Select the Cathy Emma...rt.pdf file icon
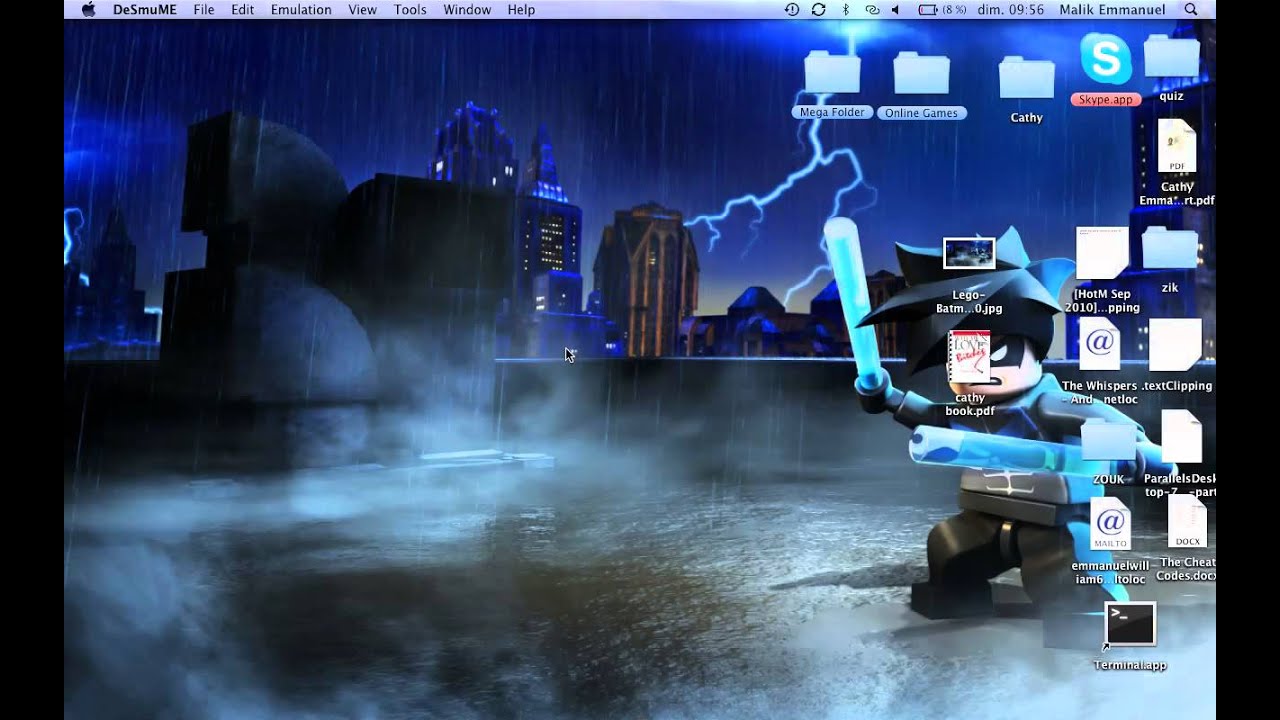Screen dimensions: 1280x720 tap(1177, 147)
